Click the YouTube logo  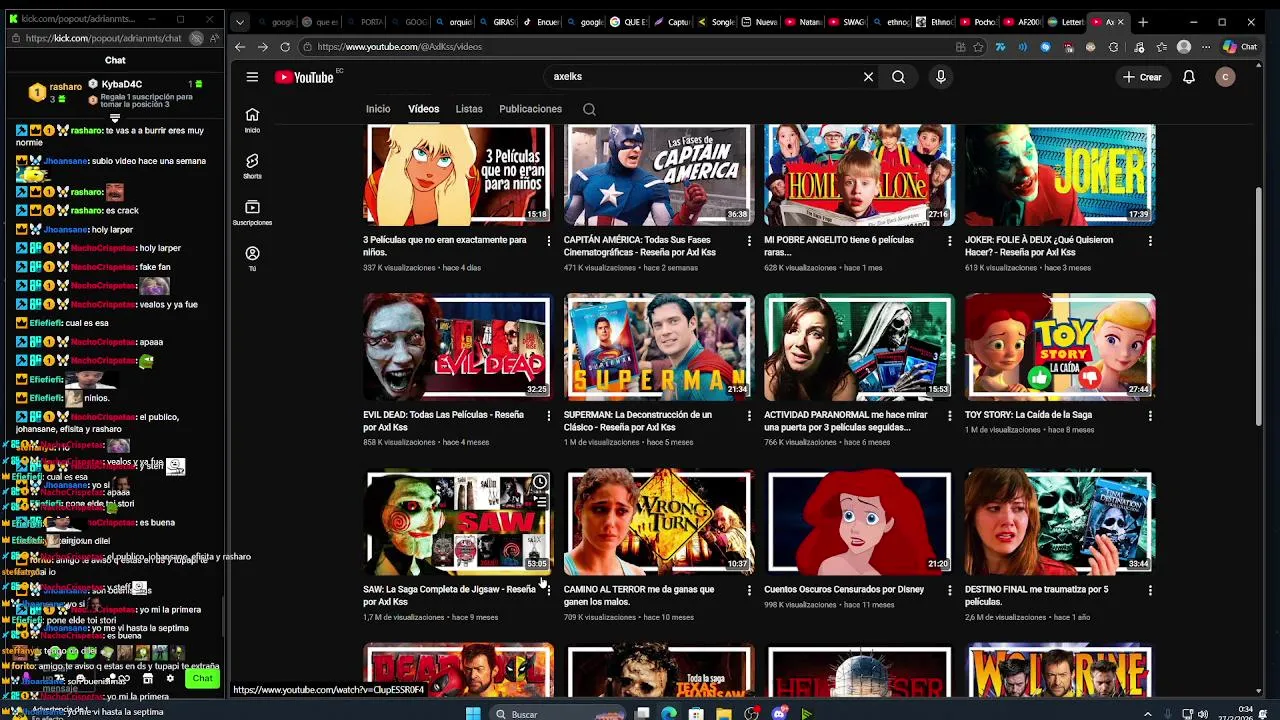pos(304,77)
